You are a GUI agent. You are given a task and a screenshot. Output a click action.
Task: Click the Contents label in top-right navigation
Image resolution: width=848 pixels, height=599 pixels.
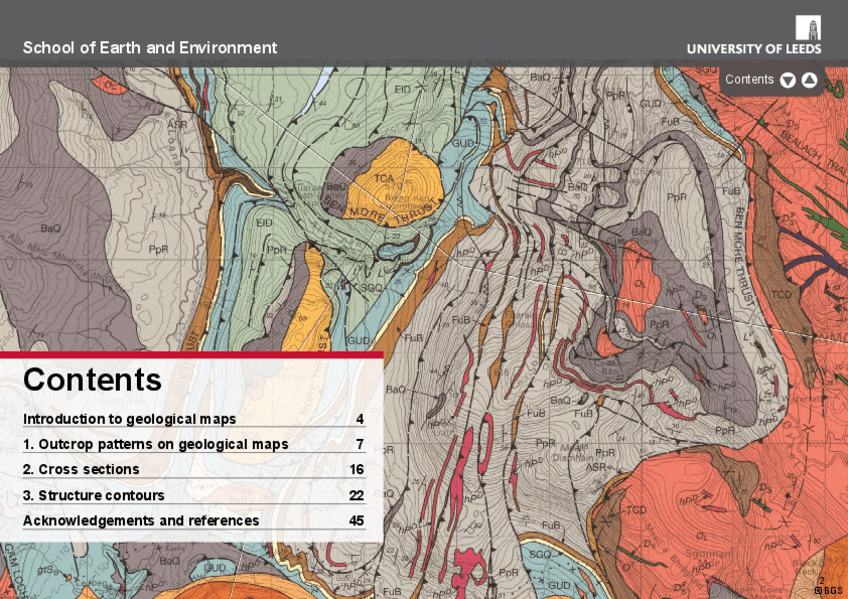coord(749,80)
